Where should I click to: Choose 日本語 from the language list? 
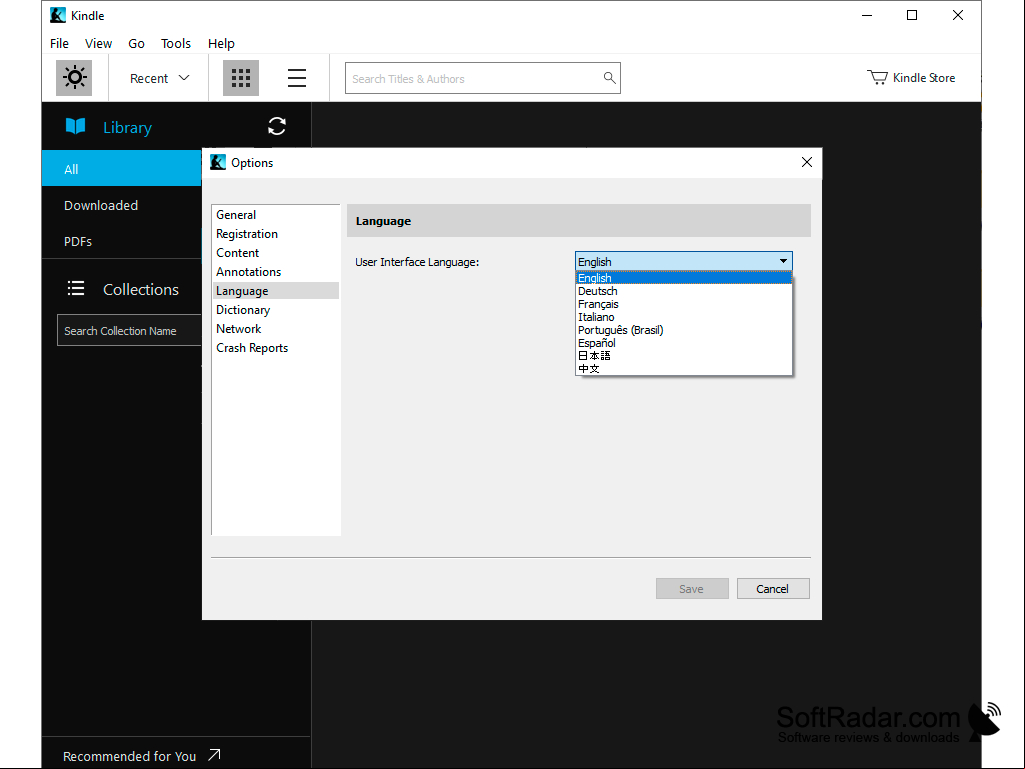click(684, 356)
